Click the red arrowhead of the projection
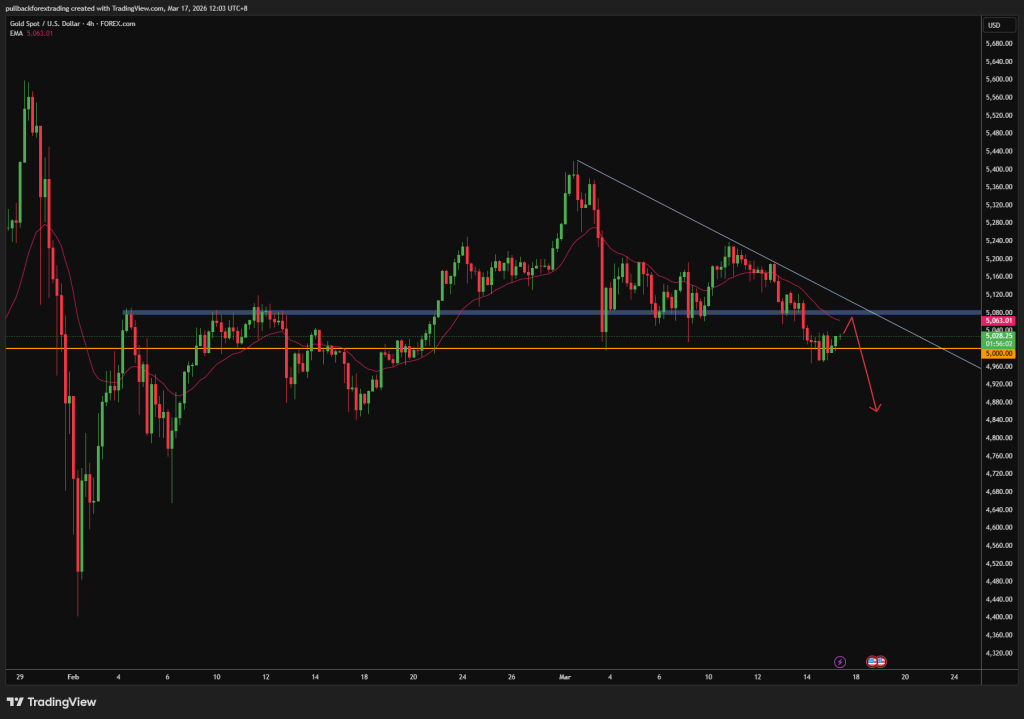The image size is (1024, 719). click(x=876, y=407)
